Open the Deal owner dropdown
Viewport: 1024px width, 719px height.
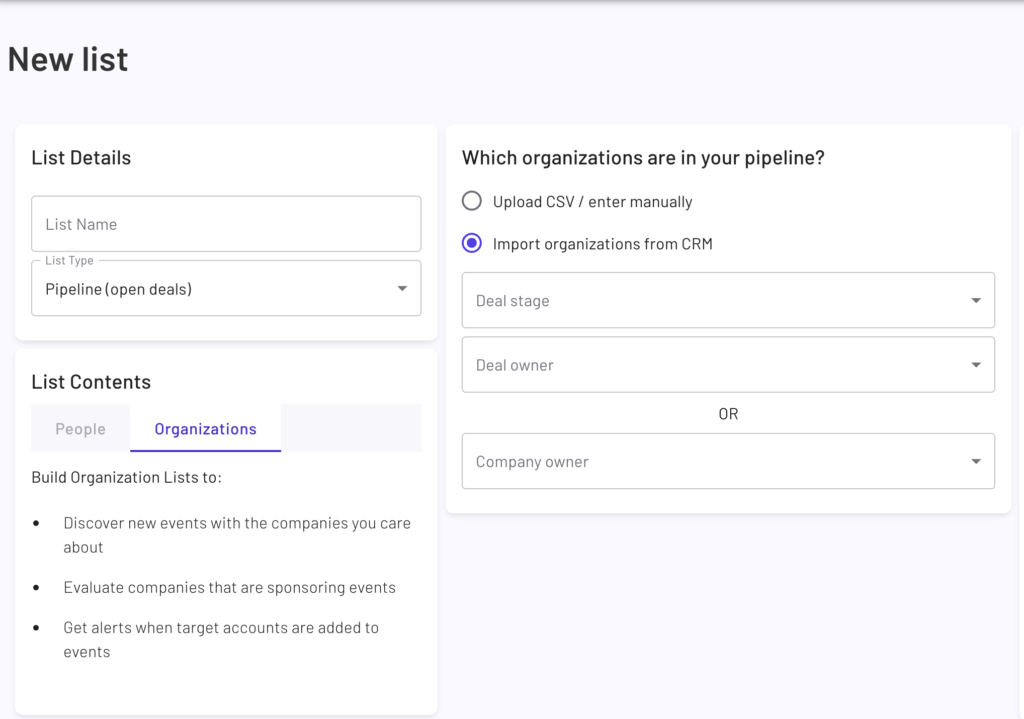[x=728, y=364]
